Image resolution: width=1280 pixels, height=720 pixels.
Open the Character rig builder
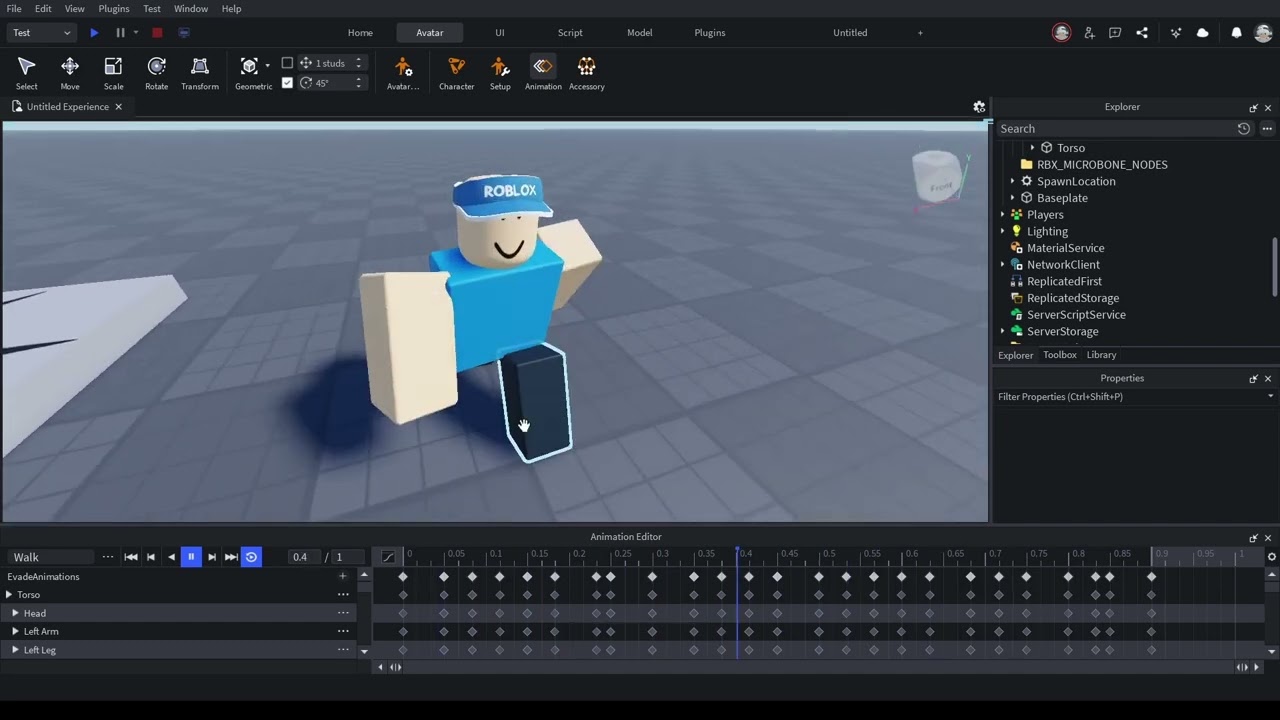click(456, 73)
